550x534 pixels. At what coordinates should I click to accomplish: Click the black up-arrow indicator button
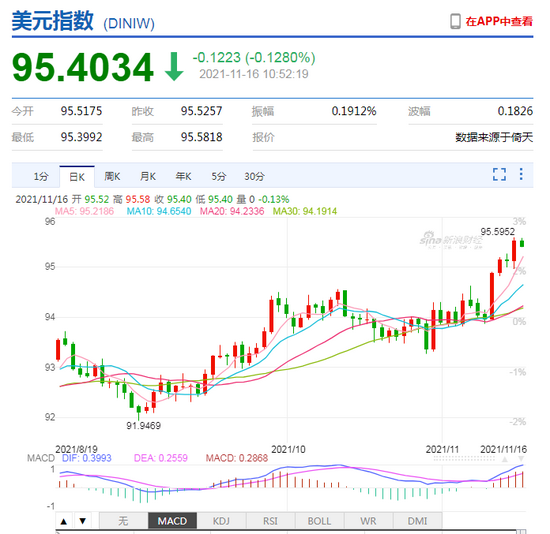pyautogui.click(x=64, y=521)
